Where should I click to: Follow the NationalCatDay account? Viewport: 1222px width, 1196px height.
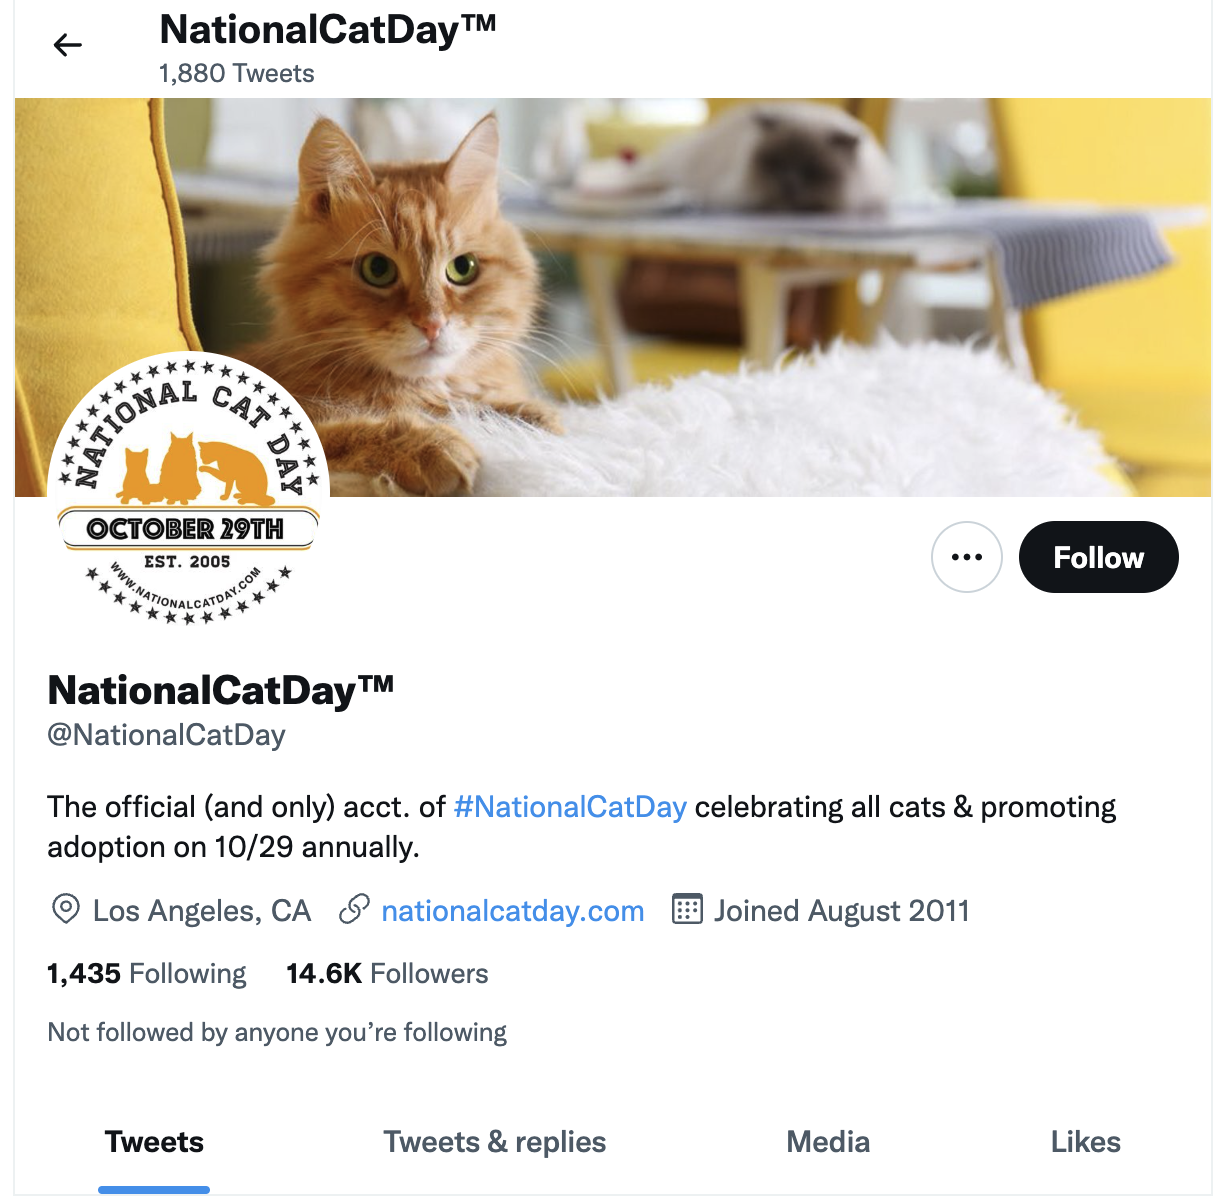[1098, 557]
